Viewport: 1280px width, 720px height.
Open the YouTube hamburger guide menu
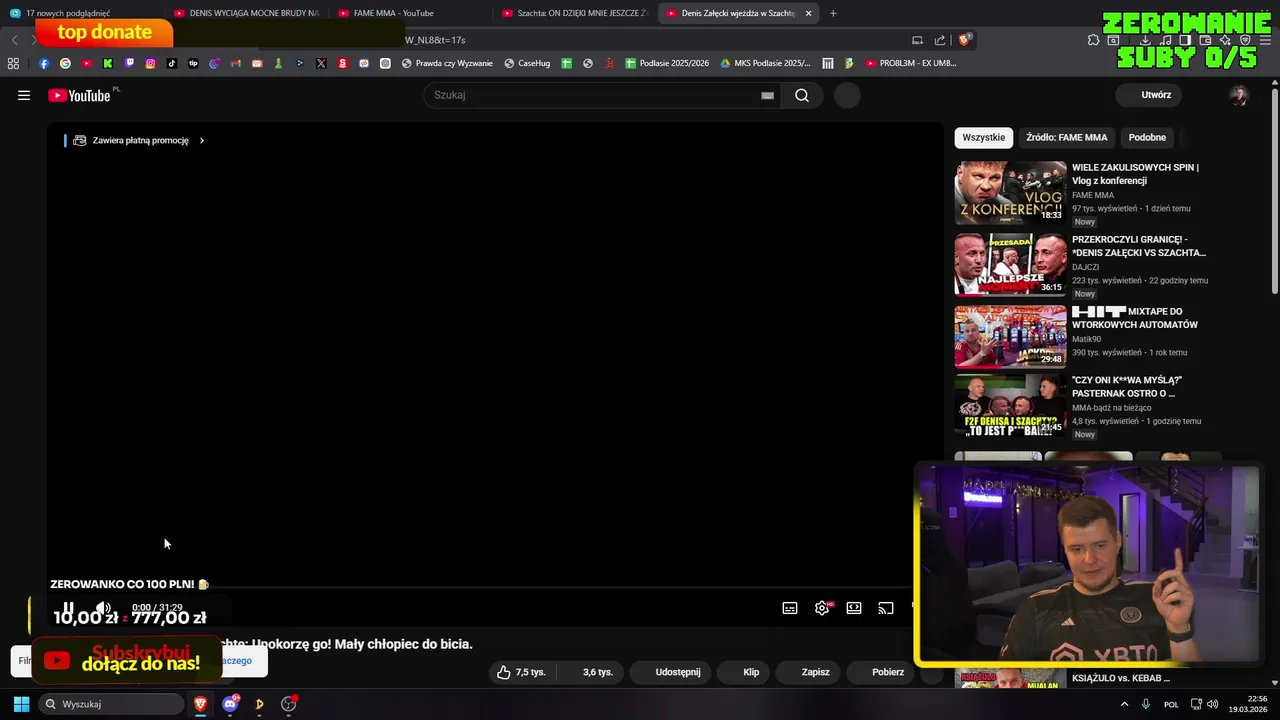(24, 95)
